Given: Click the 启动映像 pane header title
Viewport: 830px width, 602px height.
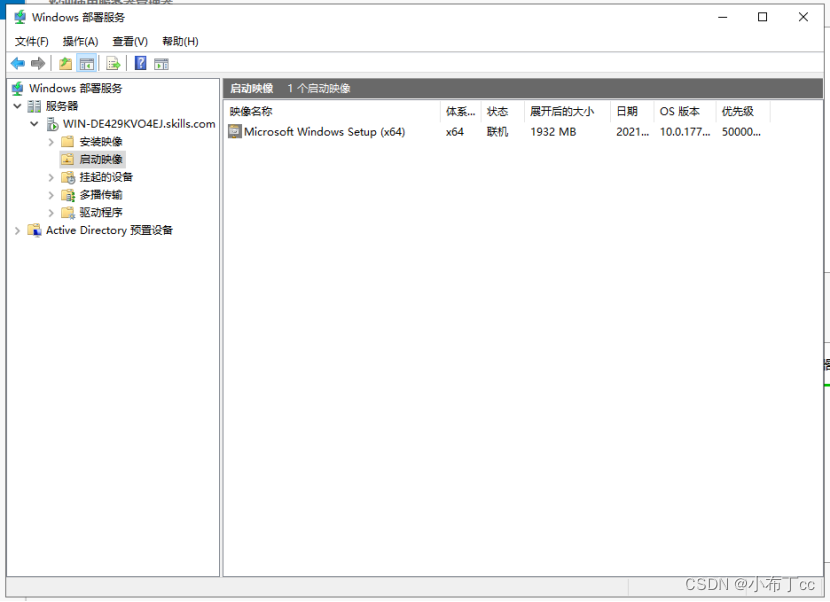Looking at the screenshot, I should pyautogui.click(x=251, y=88).
